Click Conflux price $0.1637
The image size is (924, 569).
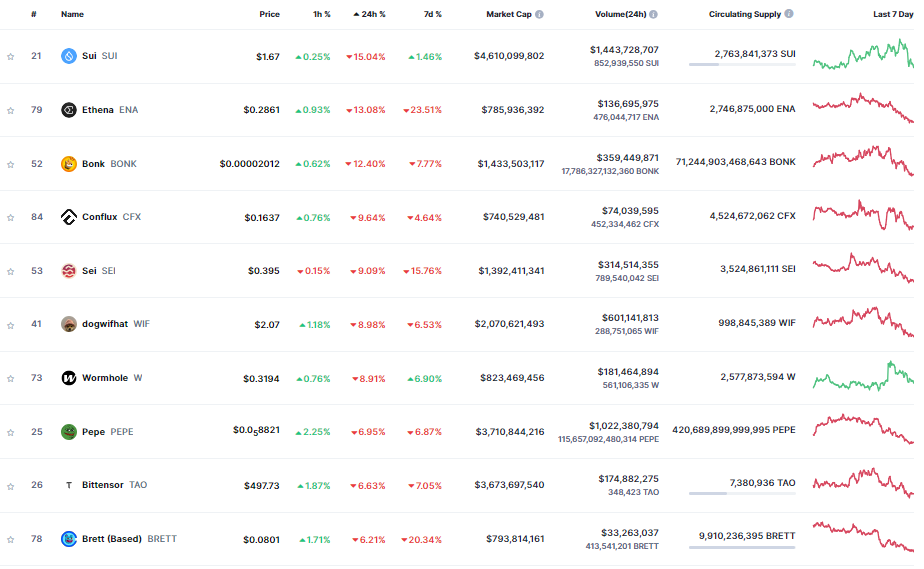point(262,218)
